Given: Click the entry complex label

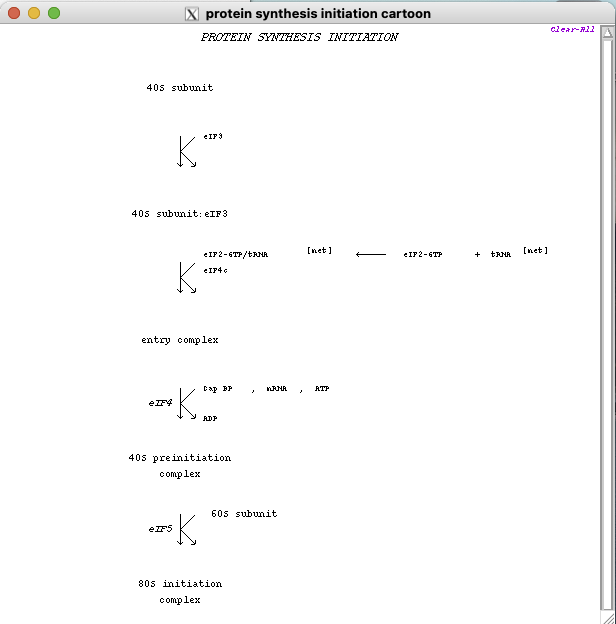Looking at the screenshot, I should [x=179, y=340].
